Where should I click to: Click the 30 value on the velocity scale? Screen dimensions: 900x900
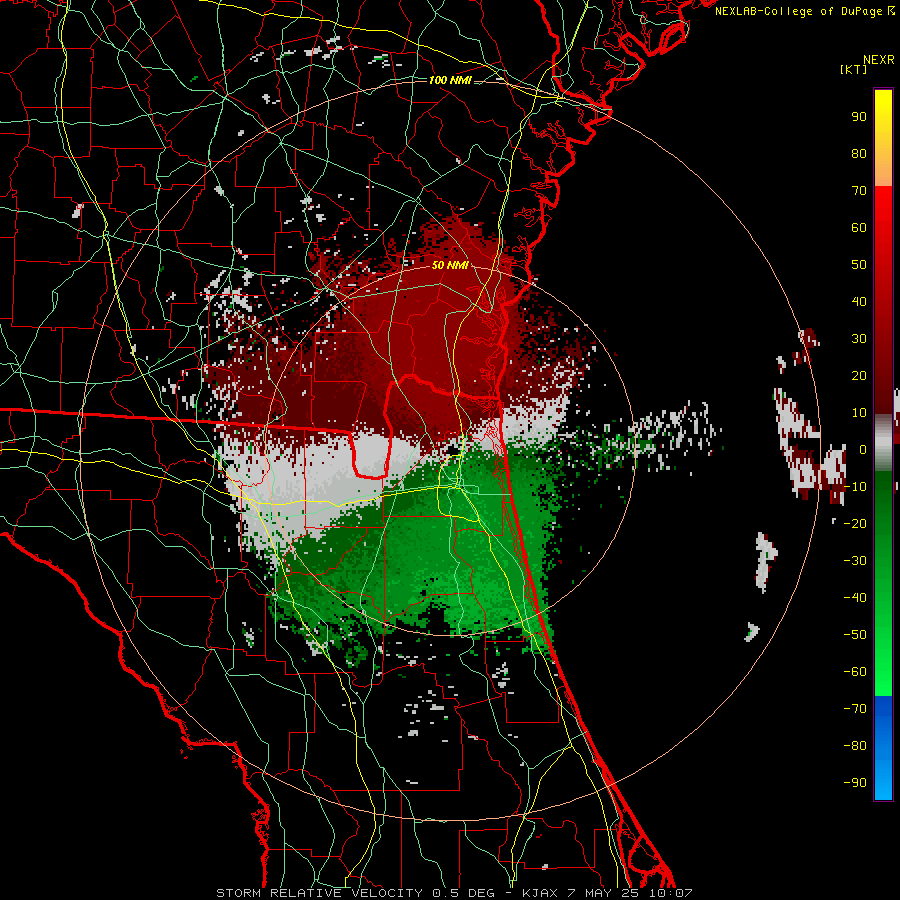[x=859, y=339]
